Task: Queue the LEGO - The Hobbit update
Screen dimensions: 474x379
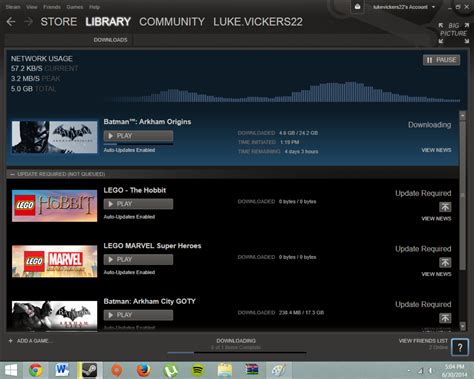Action: coord(445,207)
